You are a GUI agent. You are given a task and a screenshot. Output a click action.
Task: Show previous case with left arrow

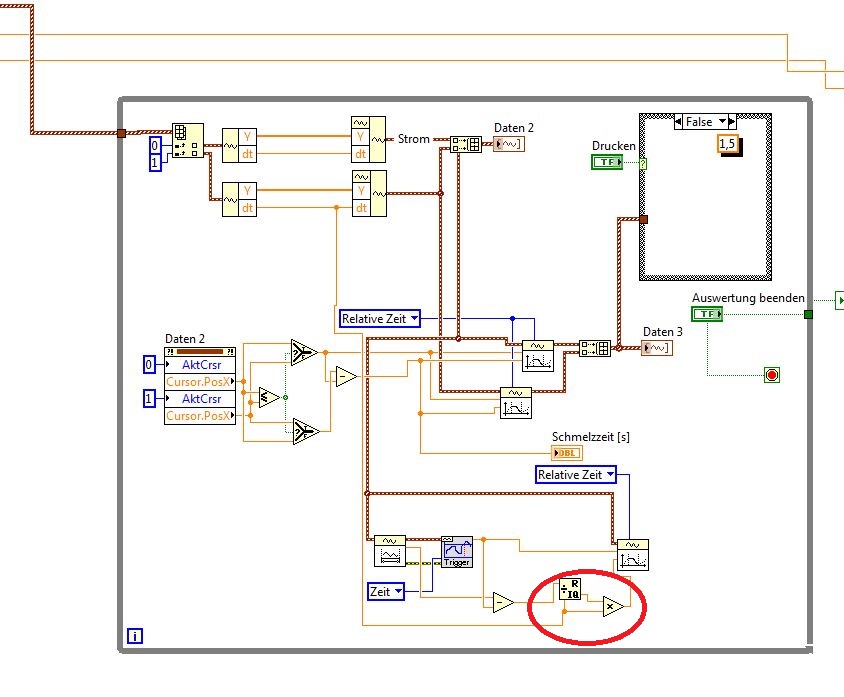678,122
